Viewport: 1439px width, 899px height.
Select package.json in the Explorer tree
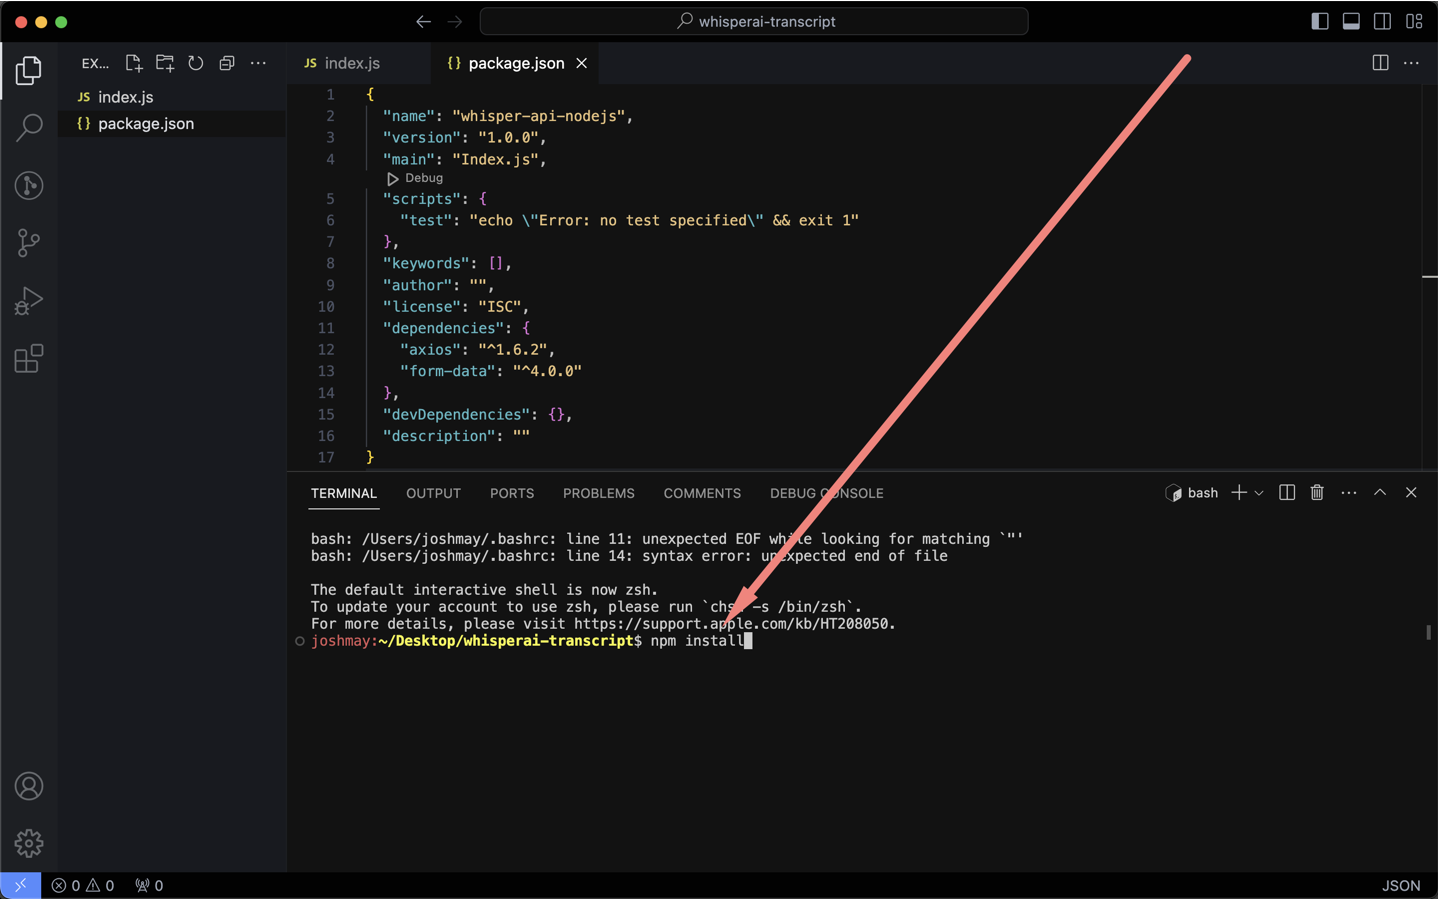(172, 124)
